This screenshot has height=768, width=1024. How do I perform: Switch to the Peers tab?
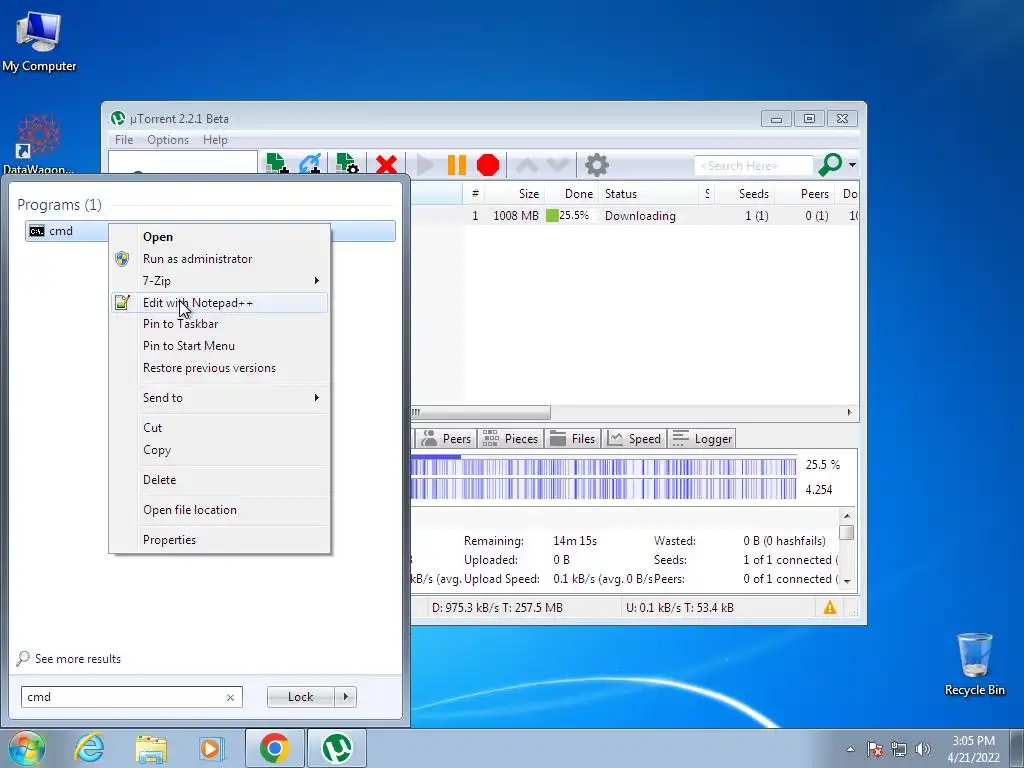pyautogui.click(x=447, y=438)
